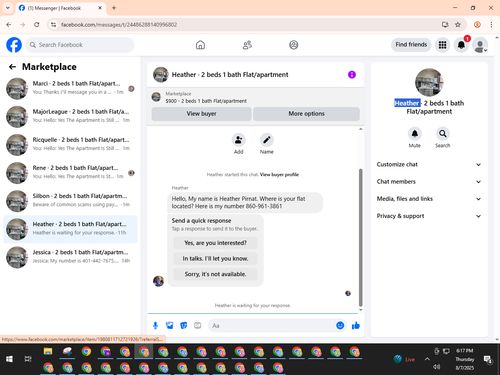Open Chrome's three-dot menu
The width and height of the screenshot is (500, 375).
[491, 25]
